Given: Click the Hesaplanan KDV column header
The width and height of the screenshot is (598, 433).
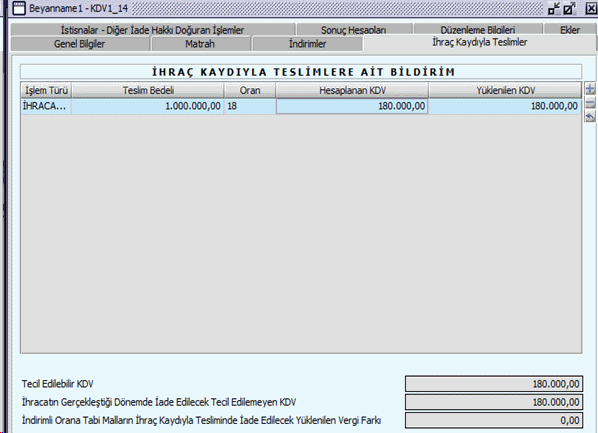Looking at the screenshot, I should pyautogui.click(x=352, y=90).
